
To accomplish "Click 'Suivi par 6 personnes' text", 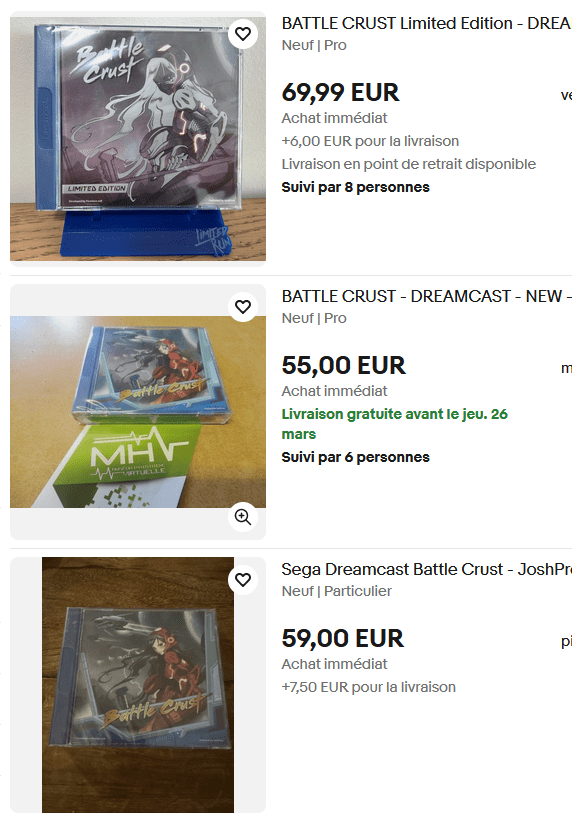I will [x=355, y=457].
